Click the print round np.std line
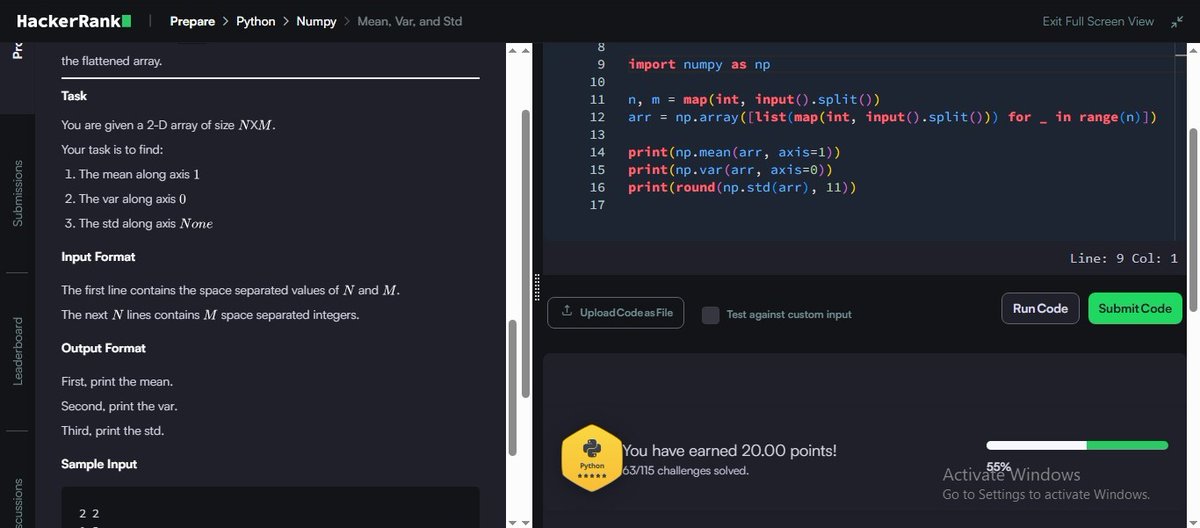This screenshot has height=528, width=1200. (744, 187)
